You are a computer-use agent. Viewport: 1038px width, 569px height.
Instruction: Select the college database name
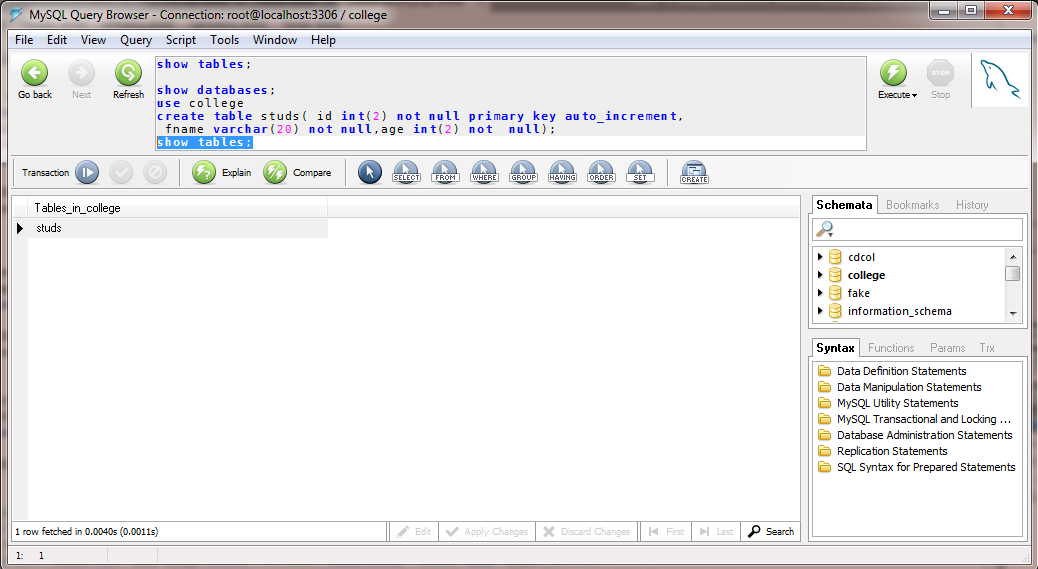pos(866,275)
